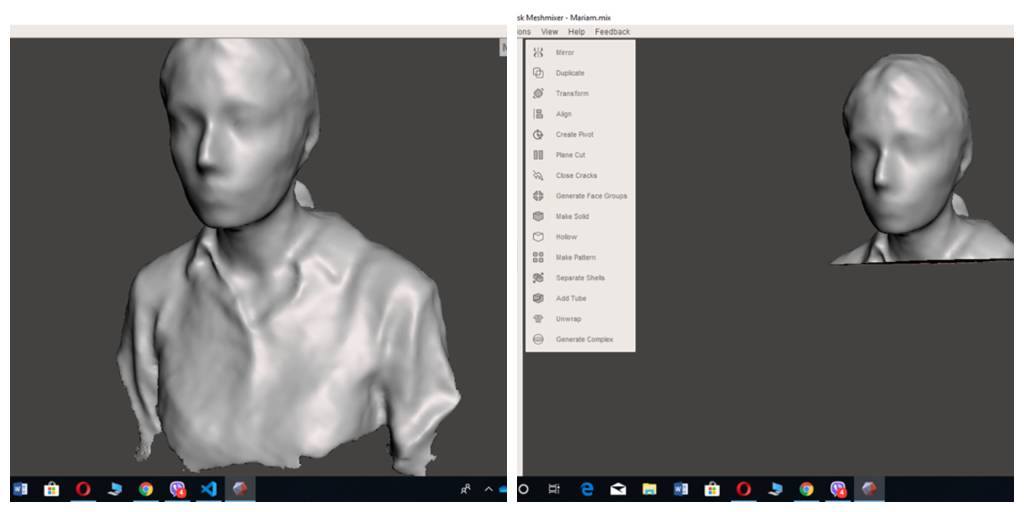Open the Feedback menu
The width and height of the screenshot is (1024, 512).
point(613,31)
